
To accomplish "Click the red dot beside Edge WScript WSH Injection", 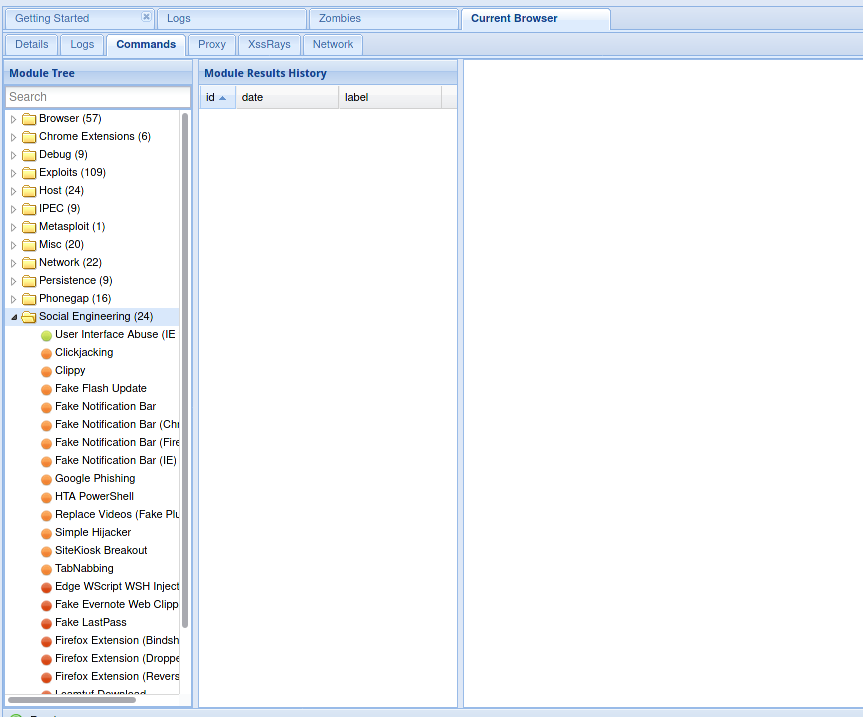I will point(46,587).
